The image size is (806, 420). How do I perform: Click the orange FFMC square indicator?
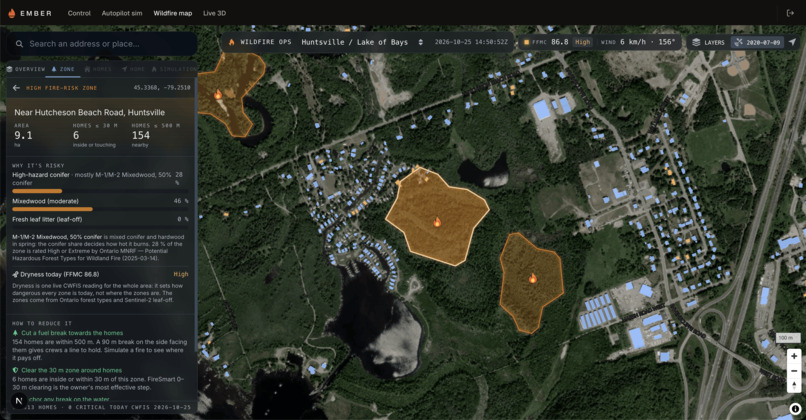click(x=526, y=42)
